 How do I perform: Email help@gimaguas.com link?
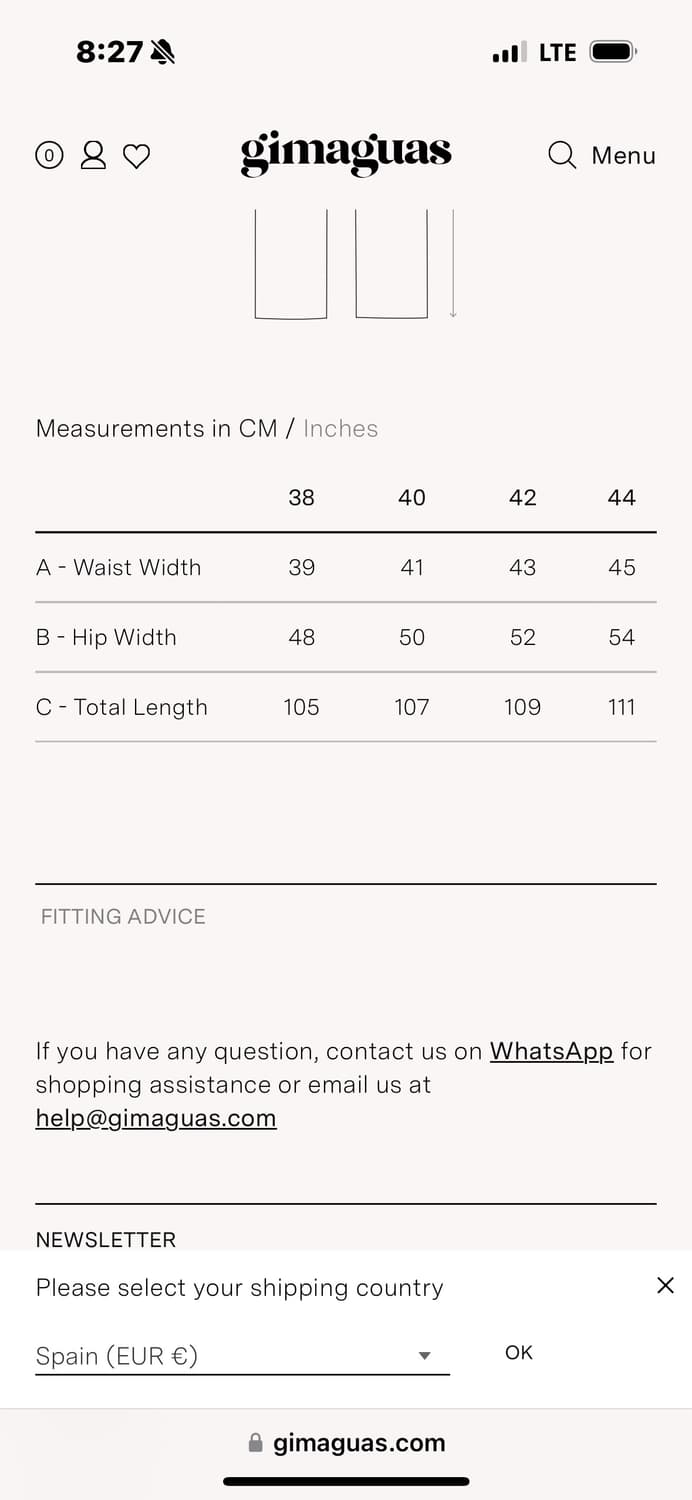[x=156, y=1118]
